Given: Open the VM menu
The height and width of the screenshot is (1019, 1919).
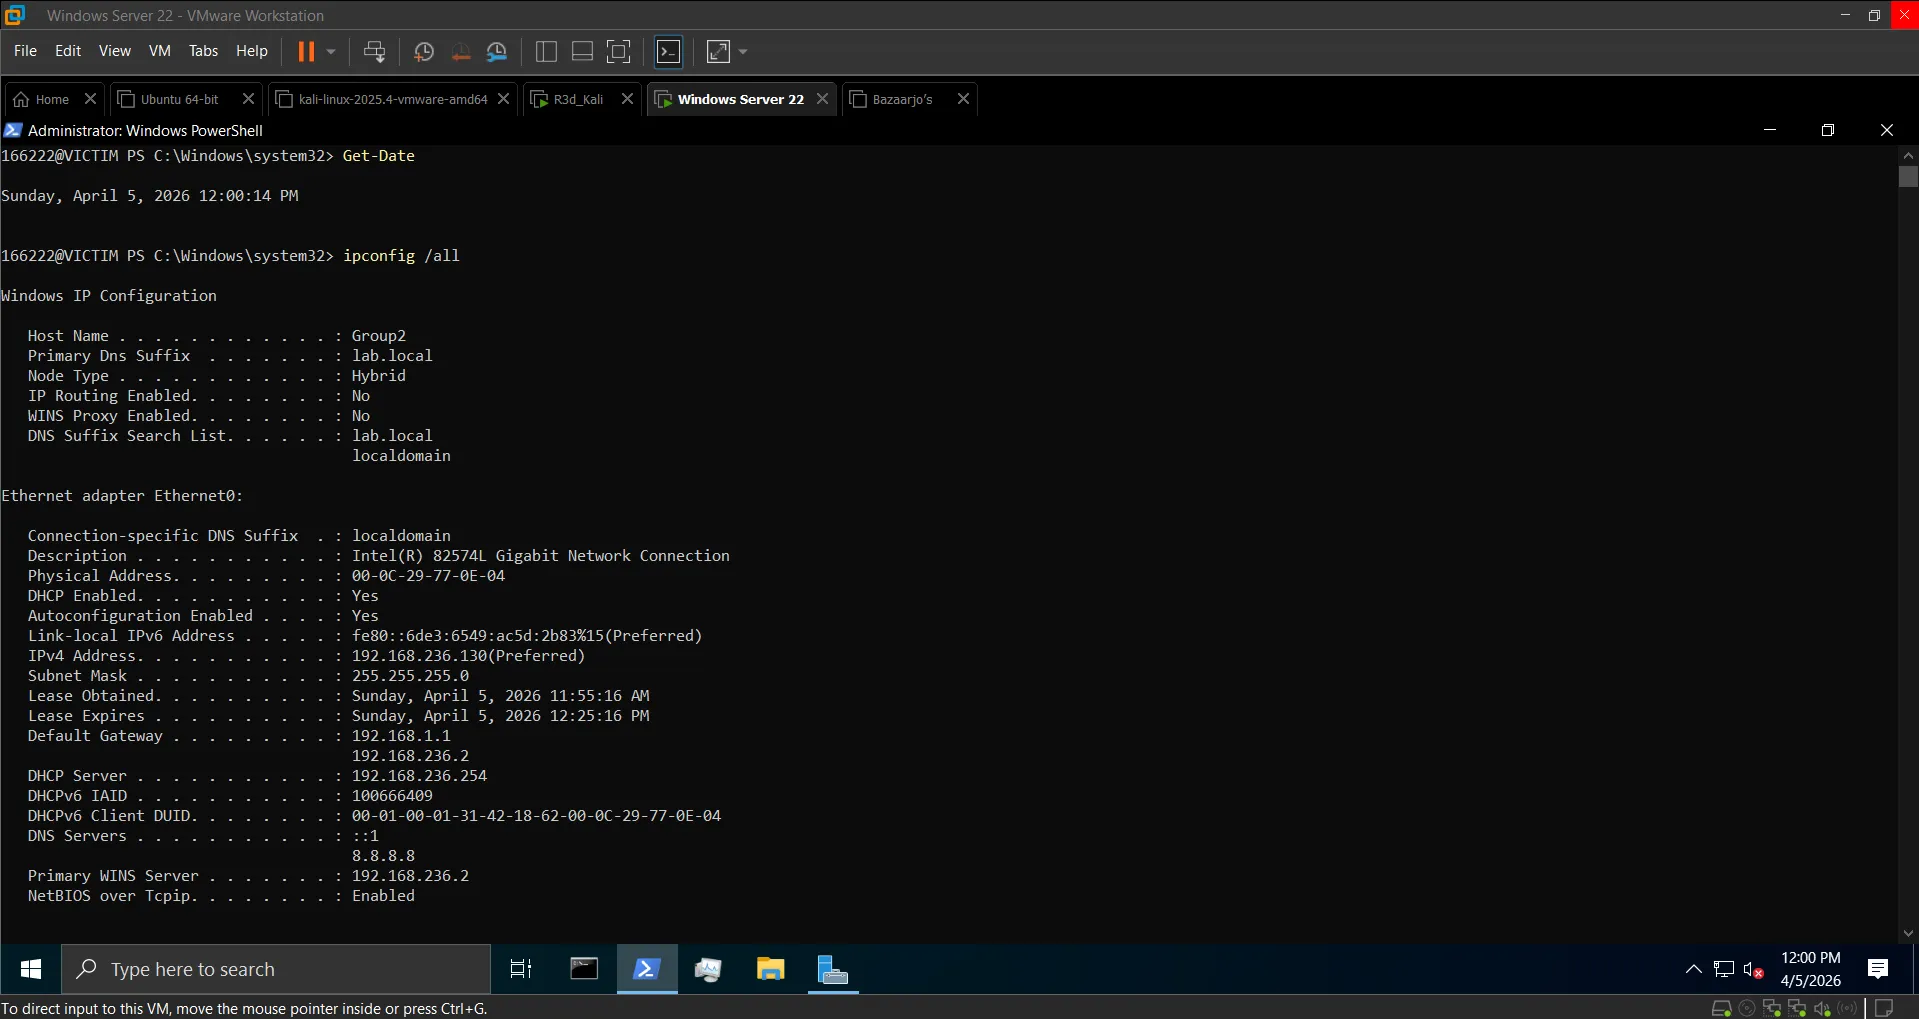Looking at the screenshot, I should point(160,51).
